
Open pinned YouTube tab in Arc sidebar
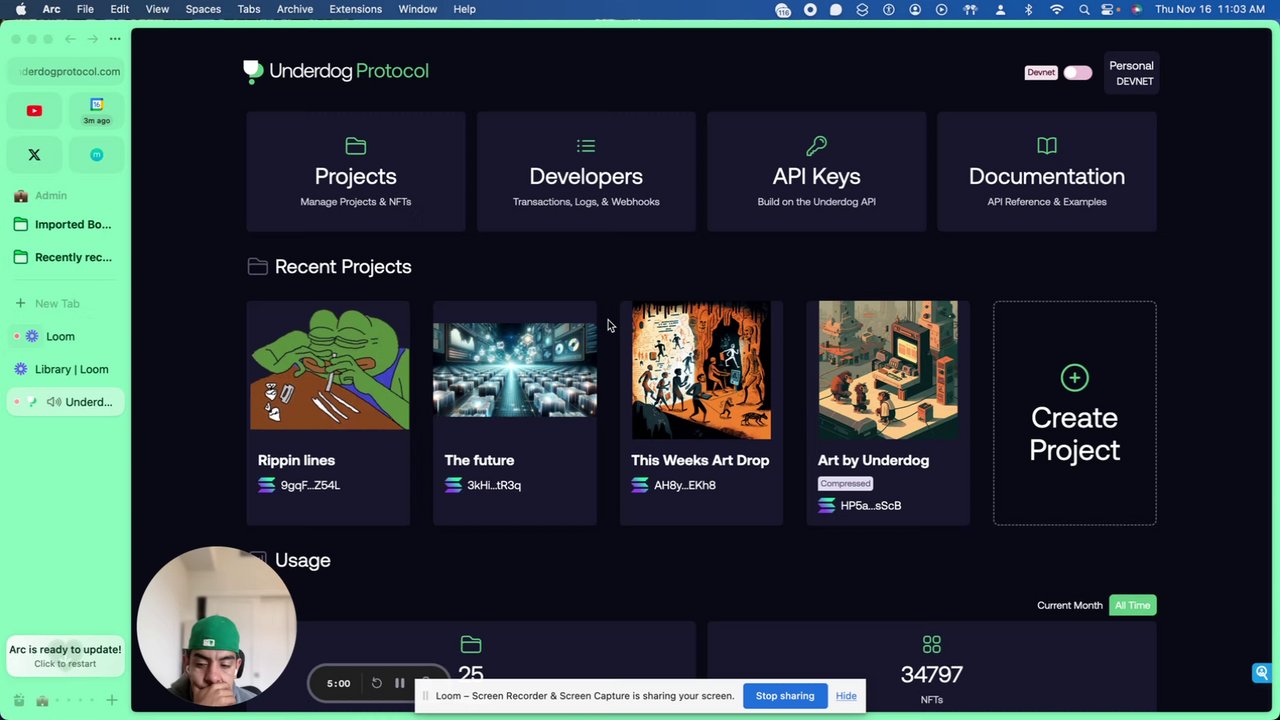tap(34, 110)
